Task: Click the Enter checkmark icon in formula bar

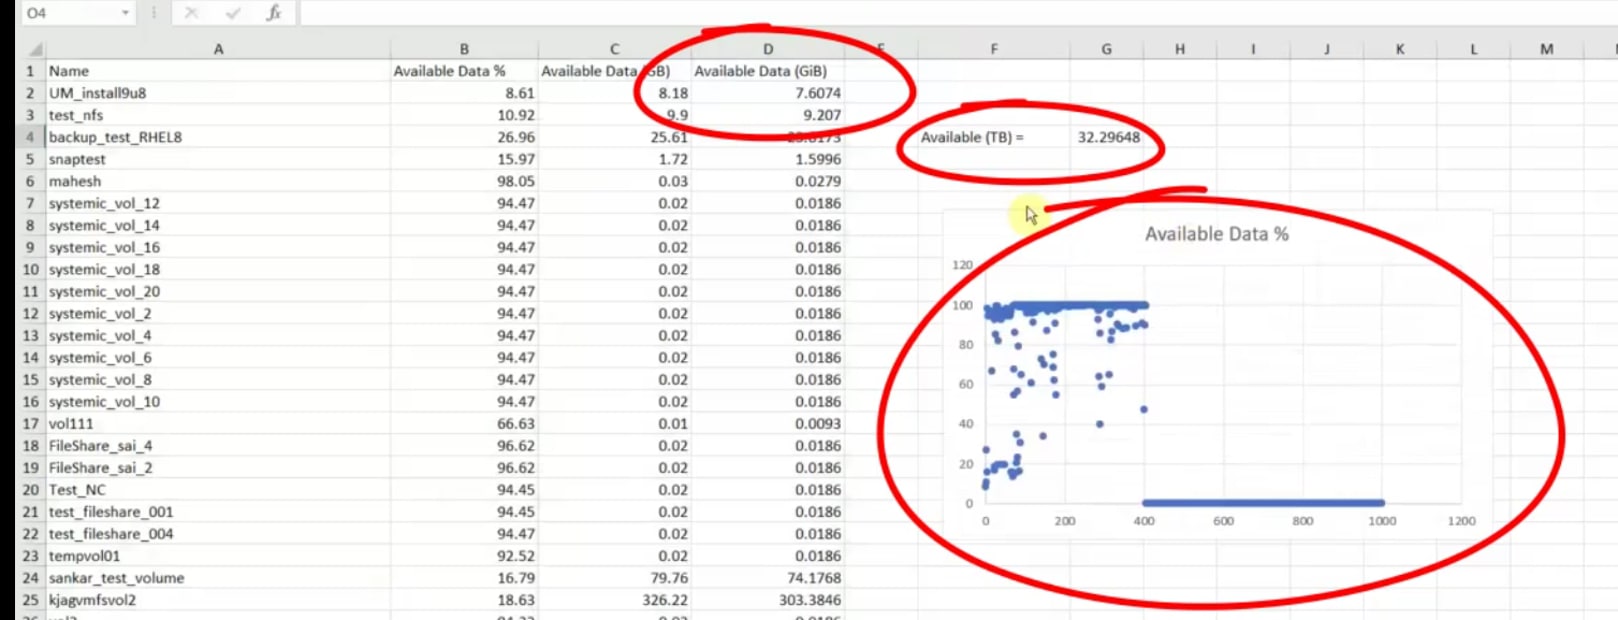Action: tap(232, 13)
